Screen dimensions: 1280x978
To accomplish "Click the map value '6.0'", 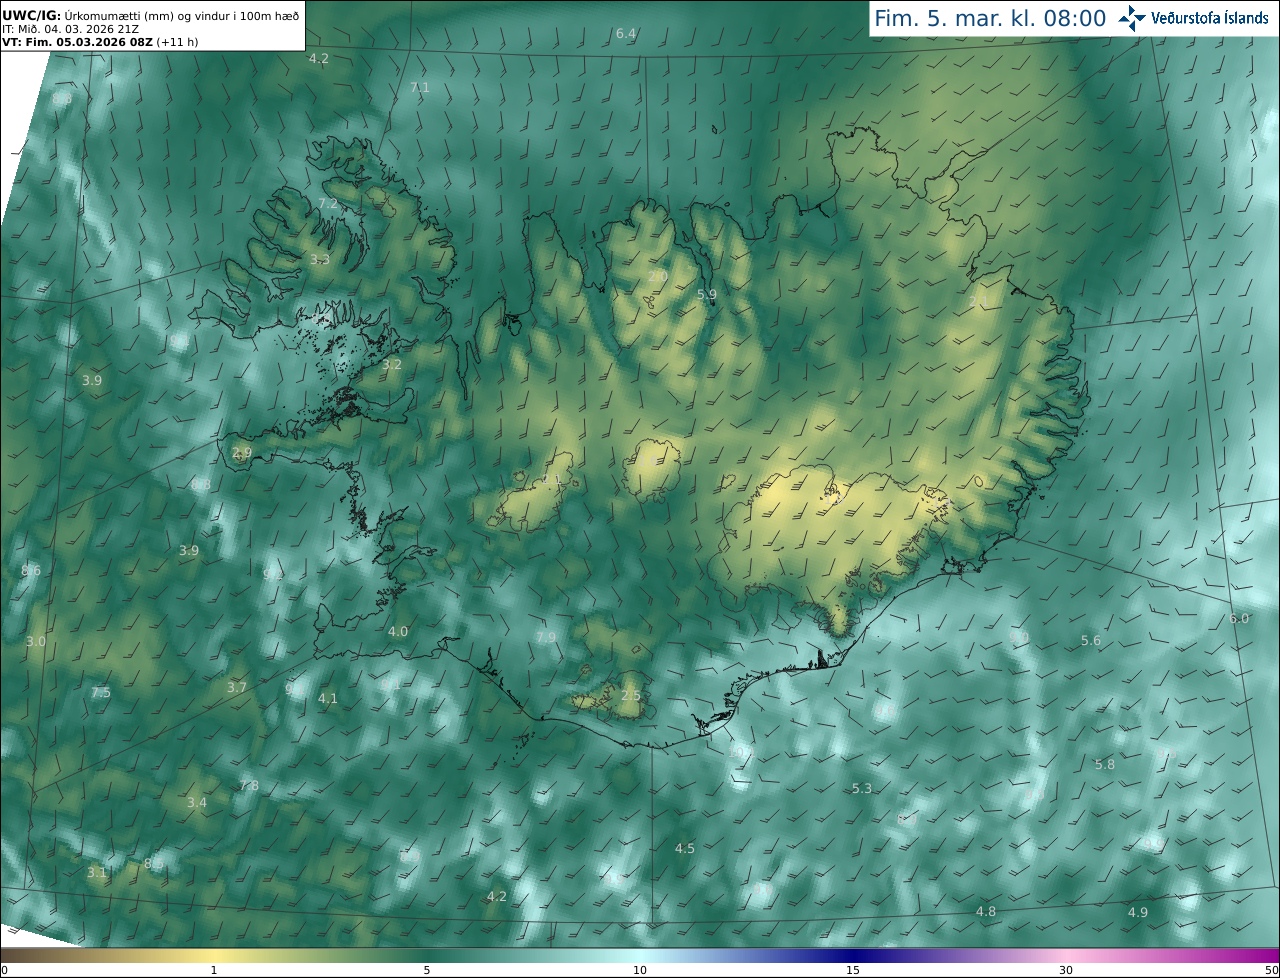I will point(1239,619).
